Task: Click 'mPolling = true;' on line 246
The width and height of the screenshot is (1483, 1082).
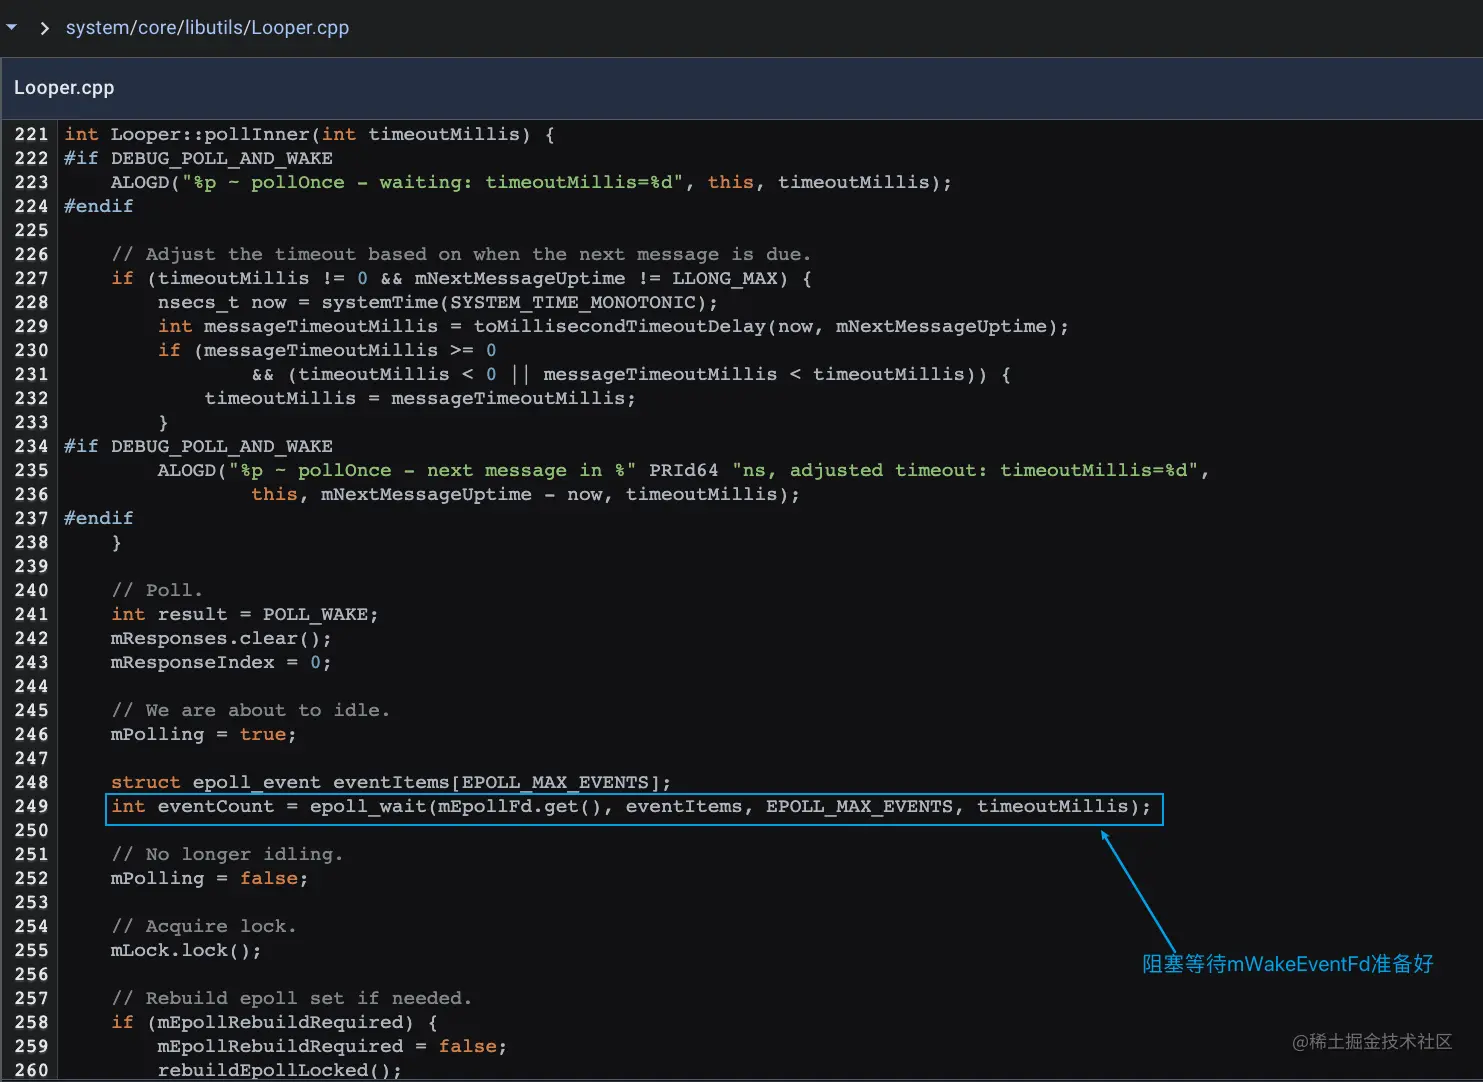Action: click(x=204, y=734)
